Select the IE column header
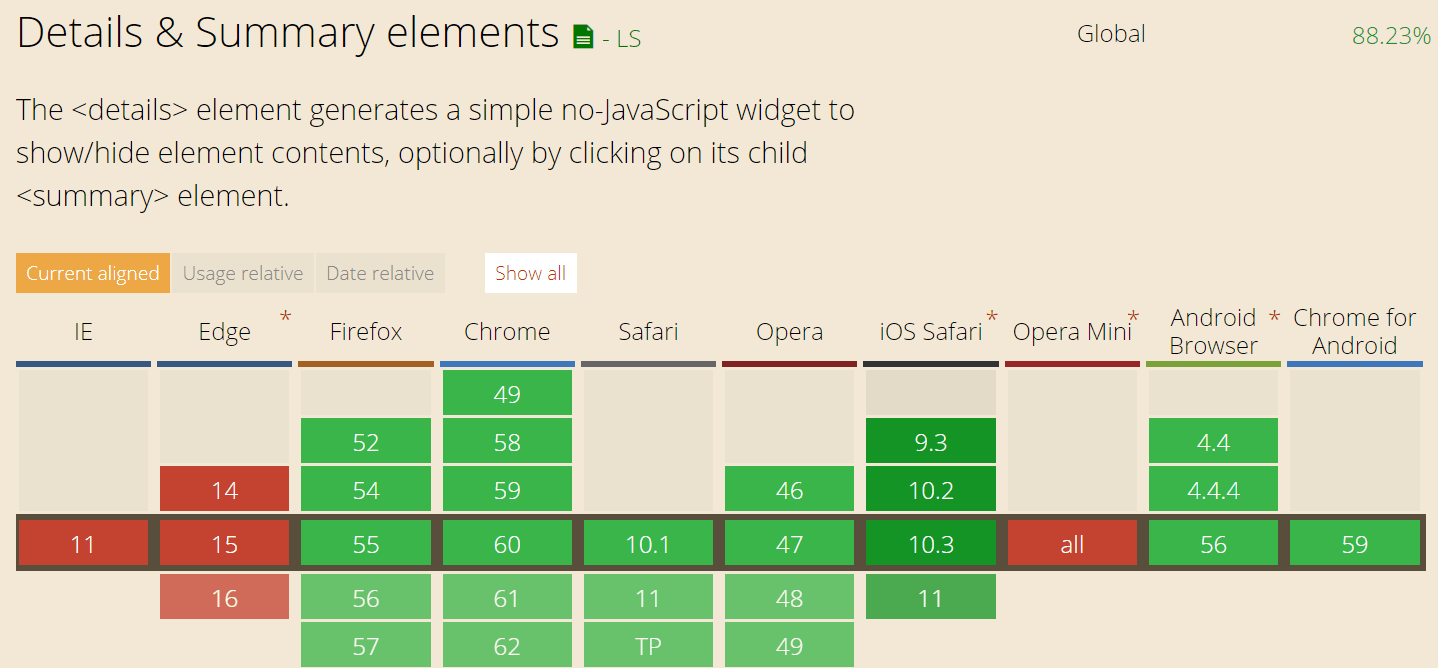The image size is (1438, 668). click(x=83, y=332)
